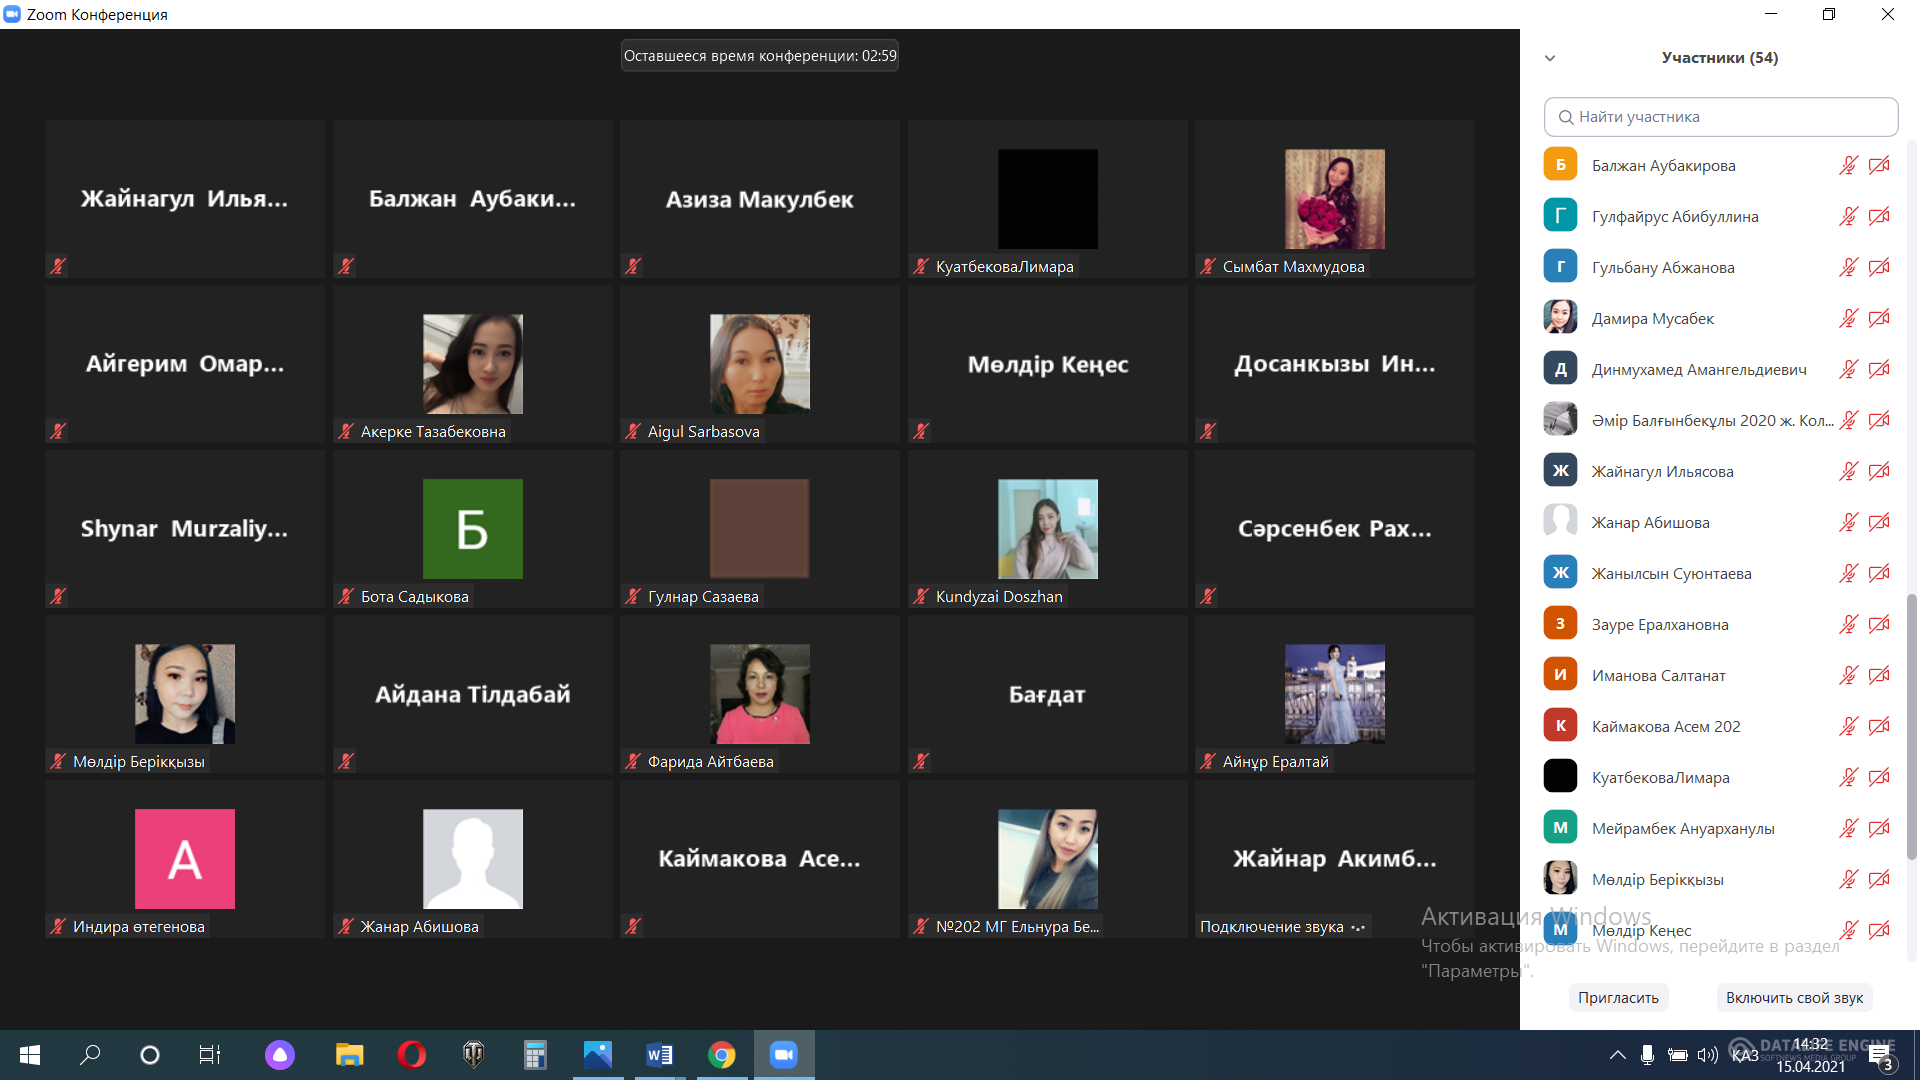1920x1080 pixels.
Task: Click muted mic on Азиза Макулбек tile
Action: point(633,266)
